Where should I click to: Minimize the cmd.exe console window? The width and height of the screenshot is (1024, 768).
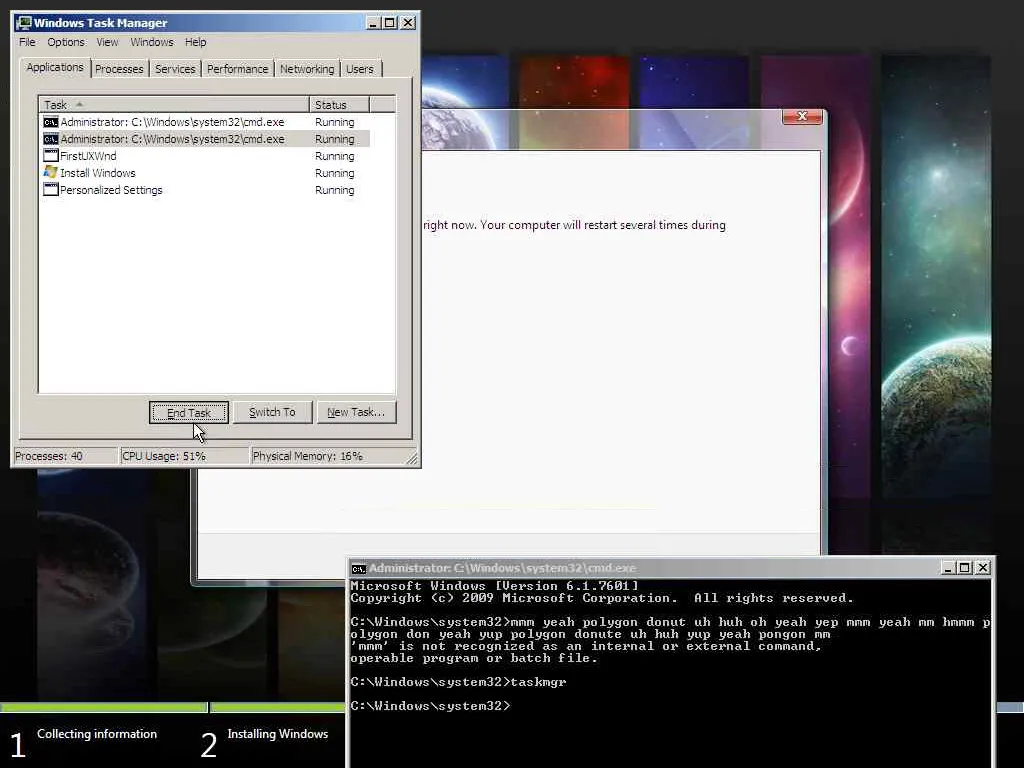pos(948,568)
